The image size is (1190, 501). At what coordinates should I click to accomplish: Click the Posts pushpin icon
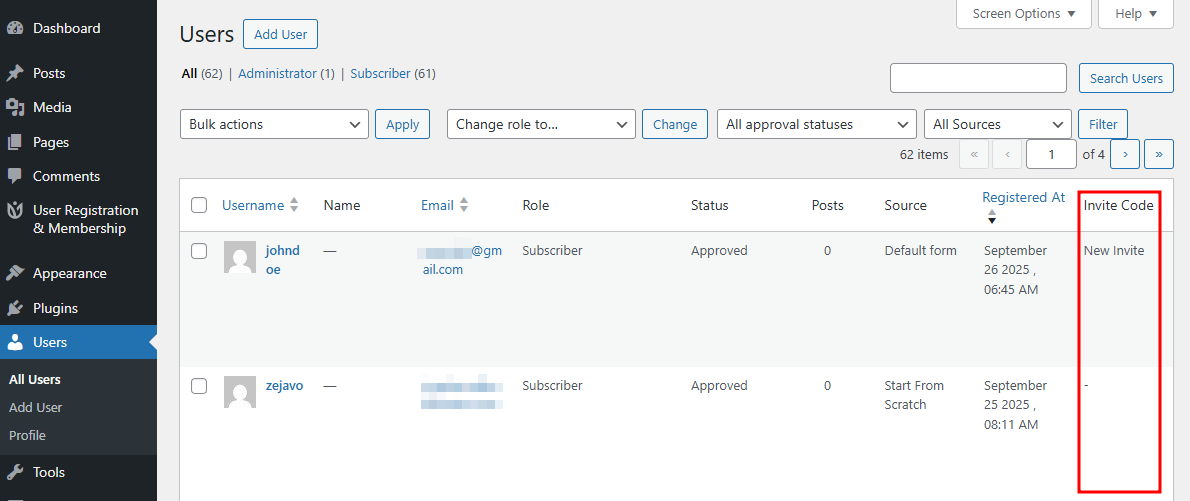[14, 74]
